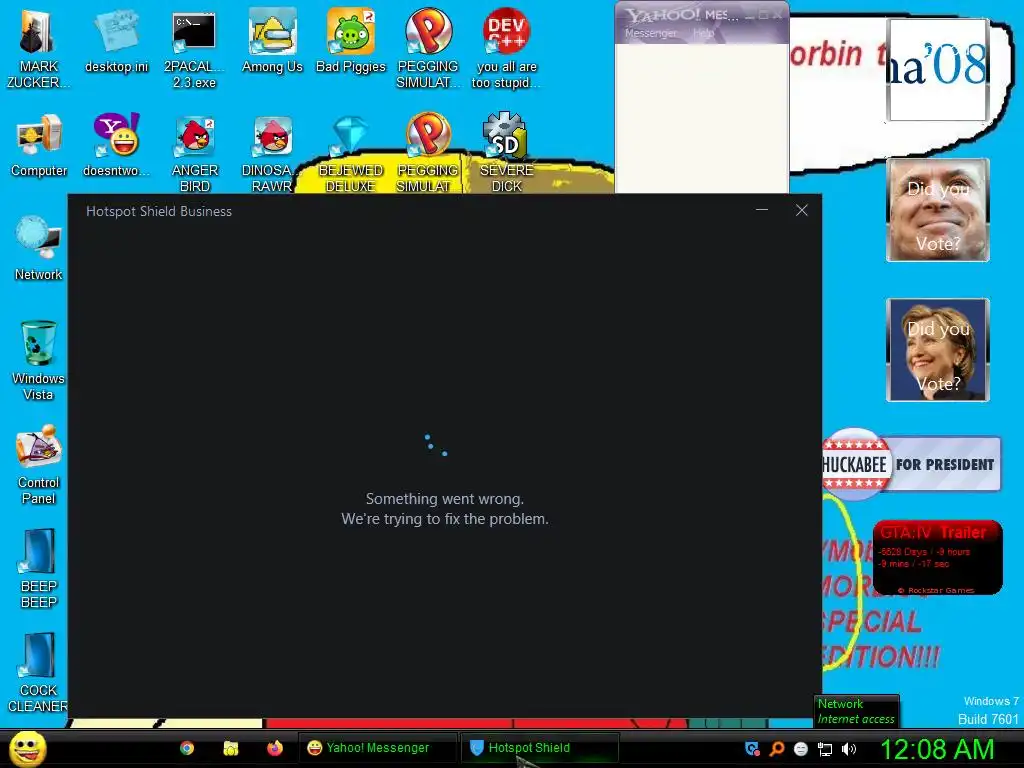Screen dimensions: 1024x768
Task: Click the network connection tray icon
Action: pyautogui.click(x=825, y=749)
